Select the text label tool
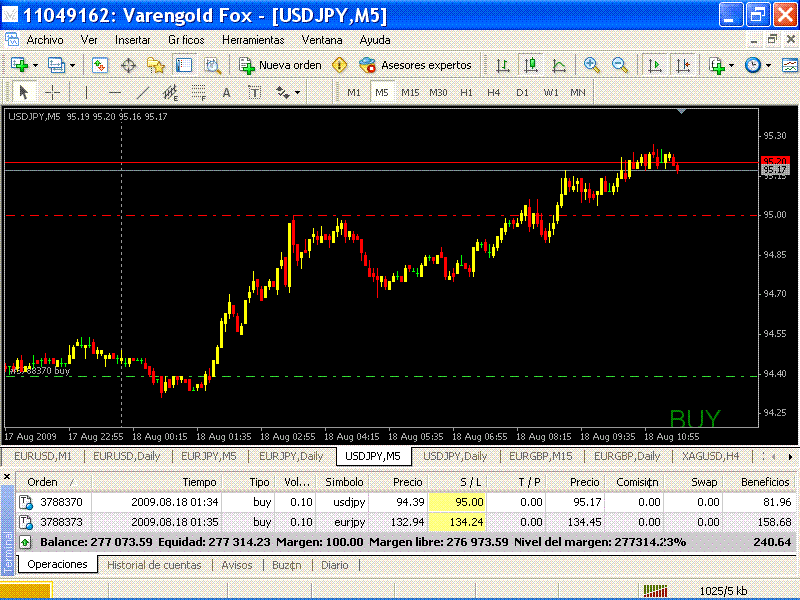 pyautogui.click(x=255, y=92)
